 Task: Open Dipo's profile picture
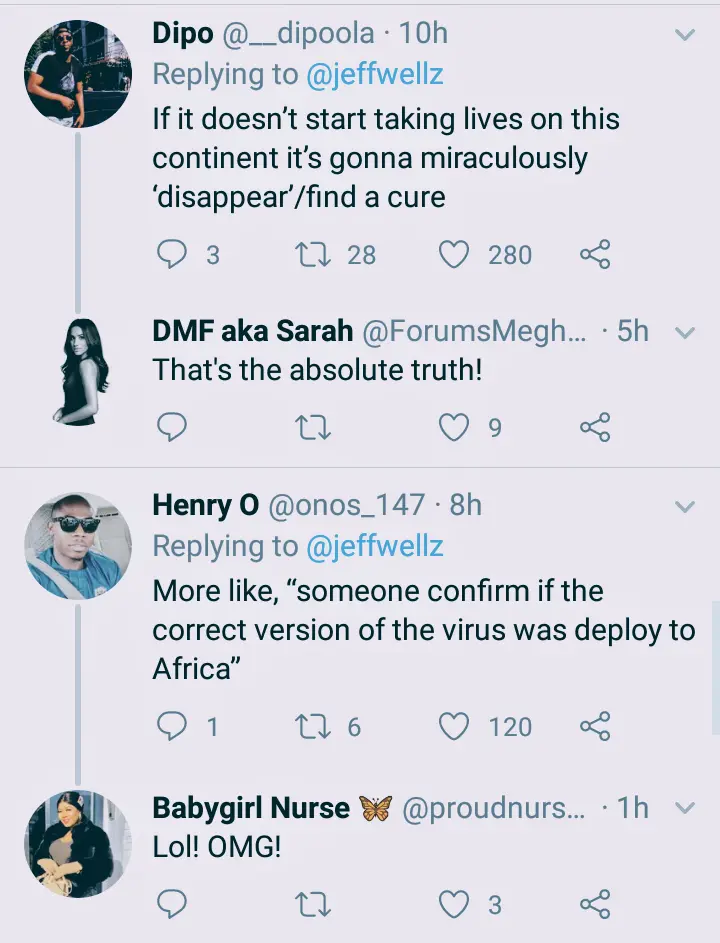[x=78, y=73]
